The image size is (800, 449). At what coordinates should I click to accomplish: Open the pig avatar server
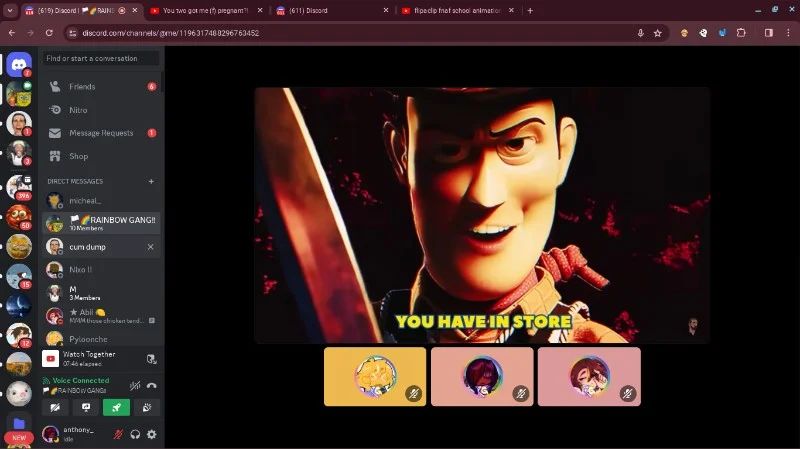pyautogui.click(x=19, y=393)
